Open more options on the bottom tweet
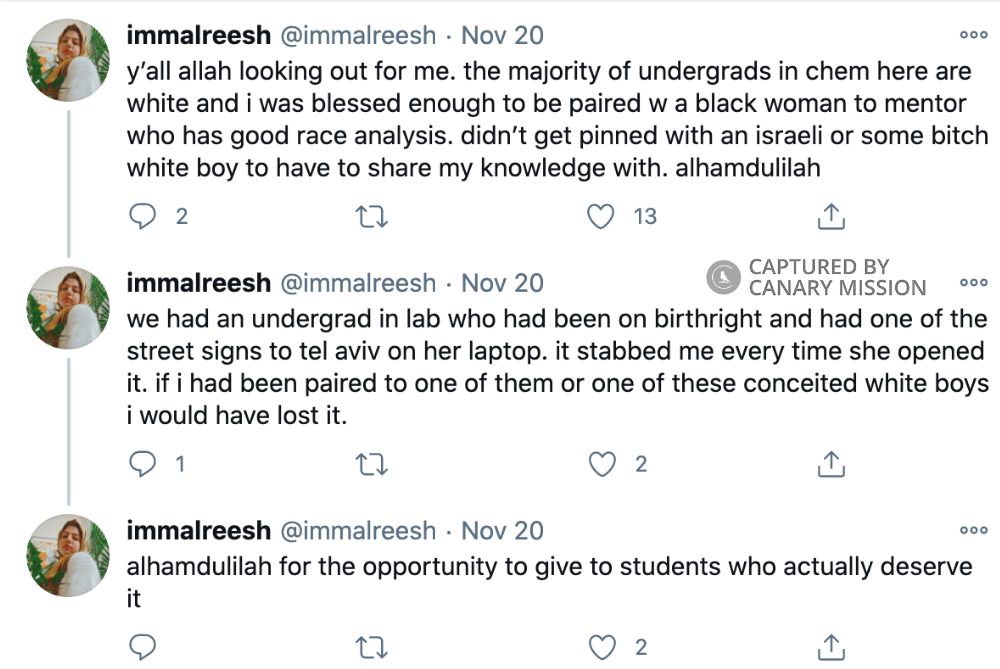This screenshot has width=1000, height=669. coord(975,528)
